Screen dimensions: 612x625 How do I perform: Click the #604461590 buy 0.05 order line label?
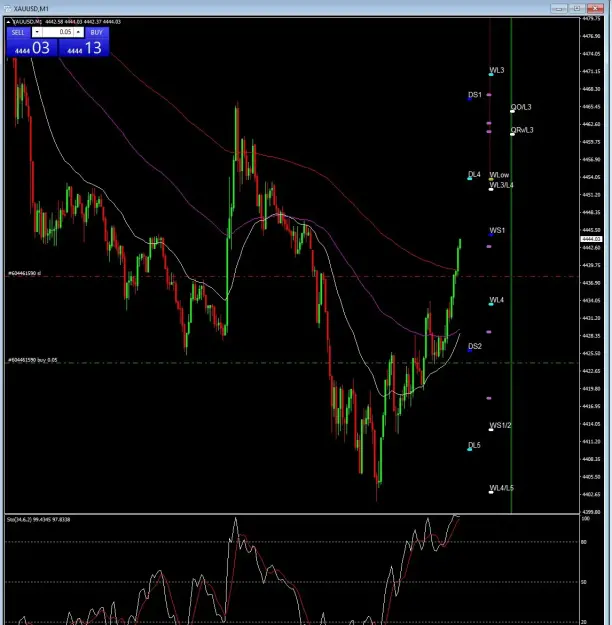tap(33, 360)
